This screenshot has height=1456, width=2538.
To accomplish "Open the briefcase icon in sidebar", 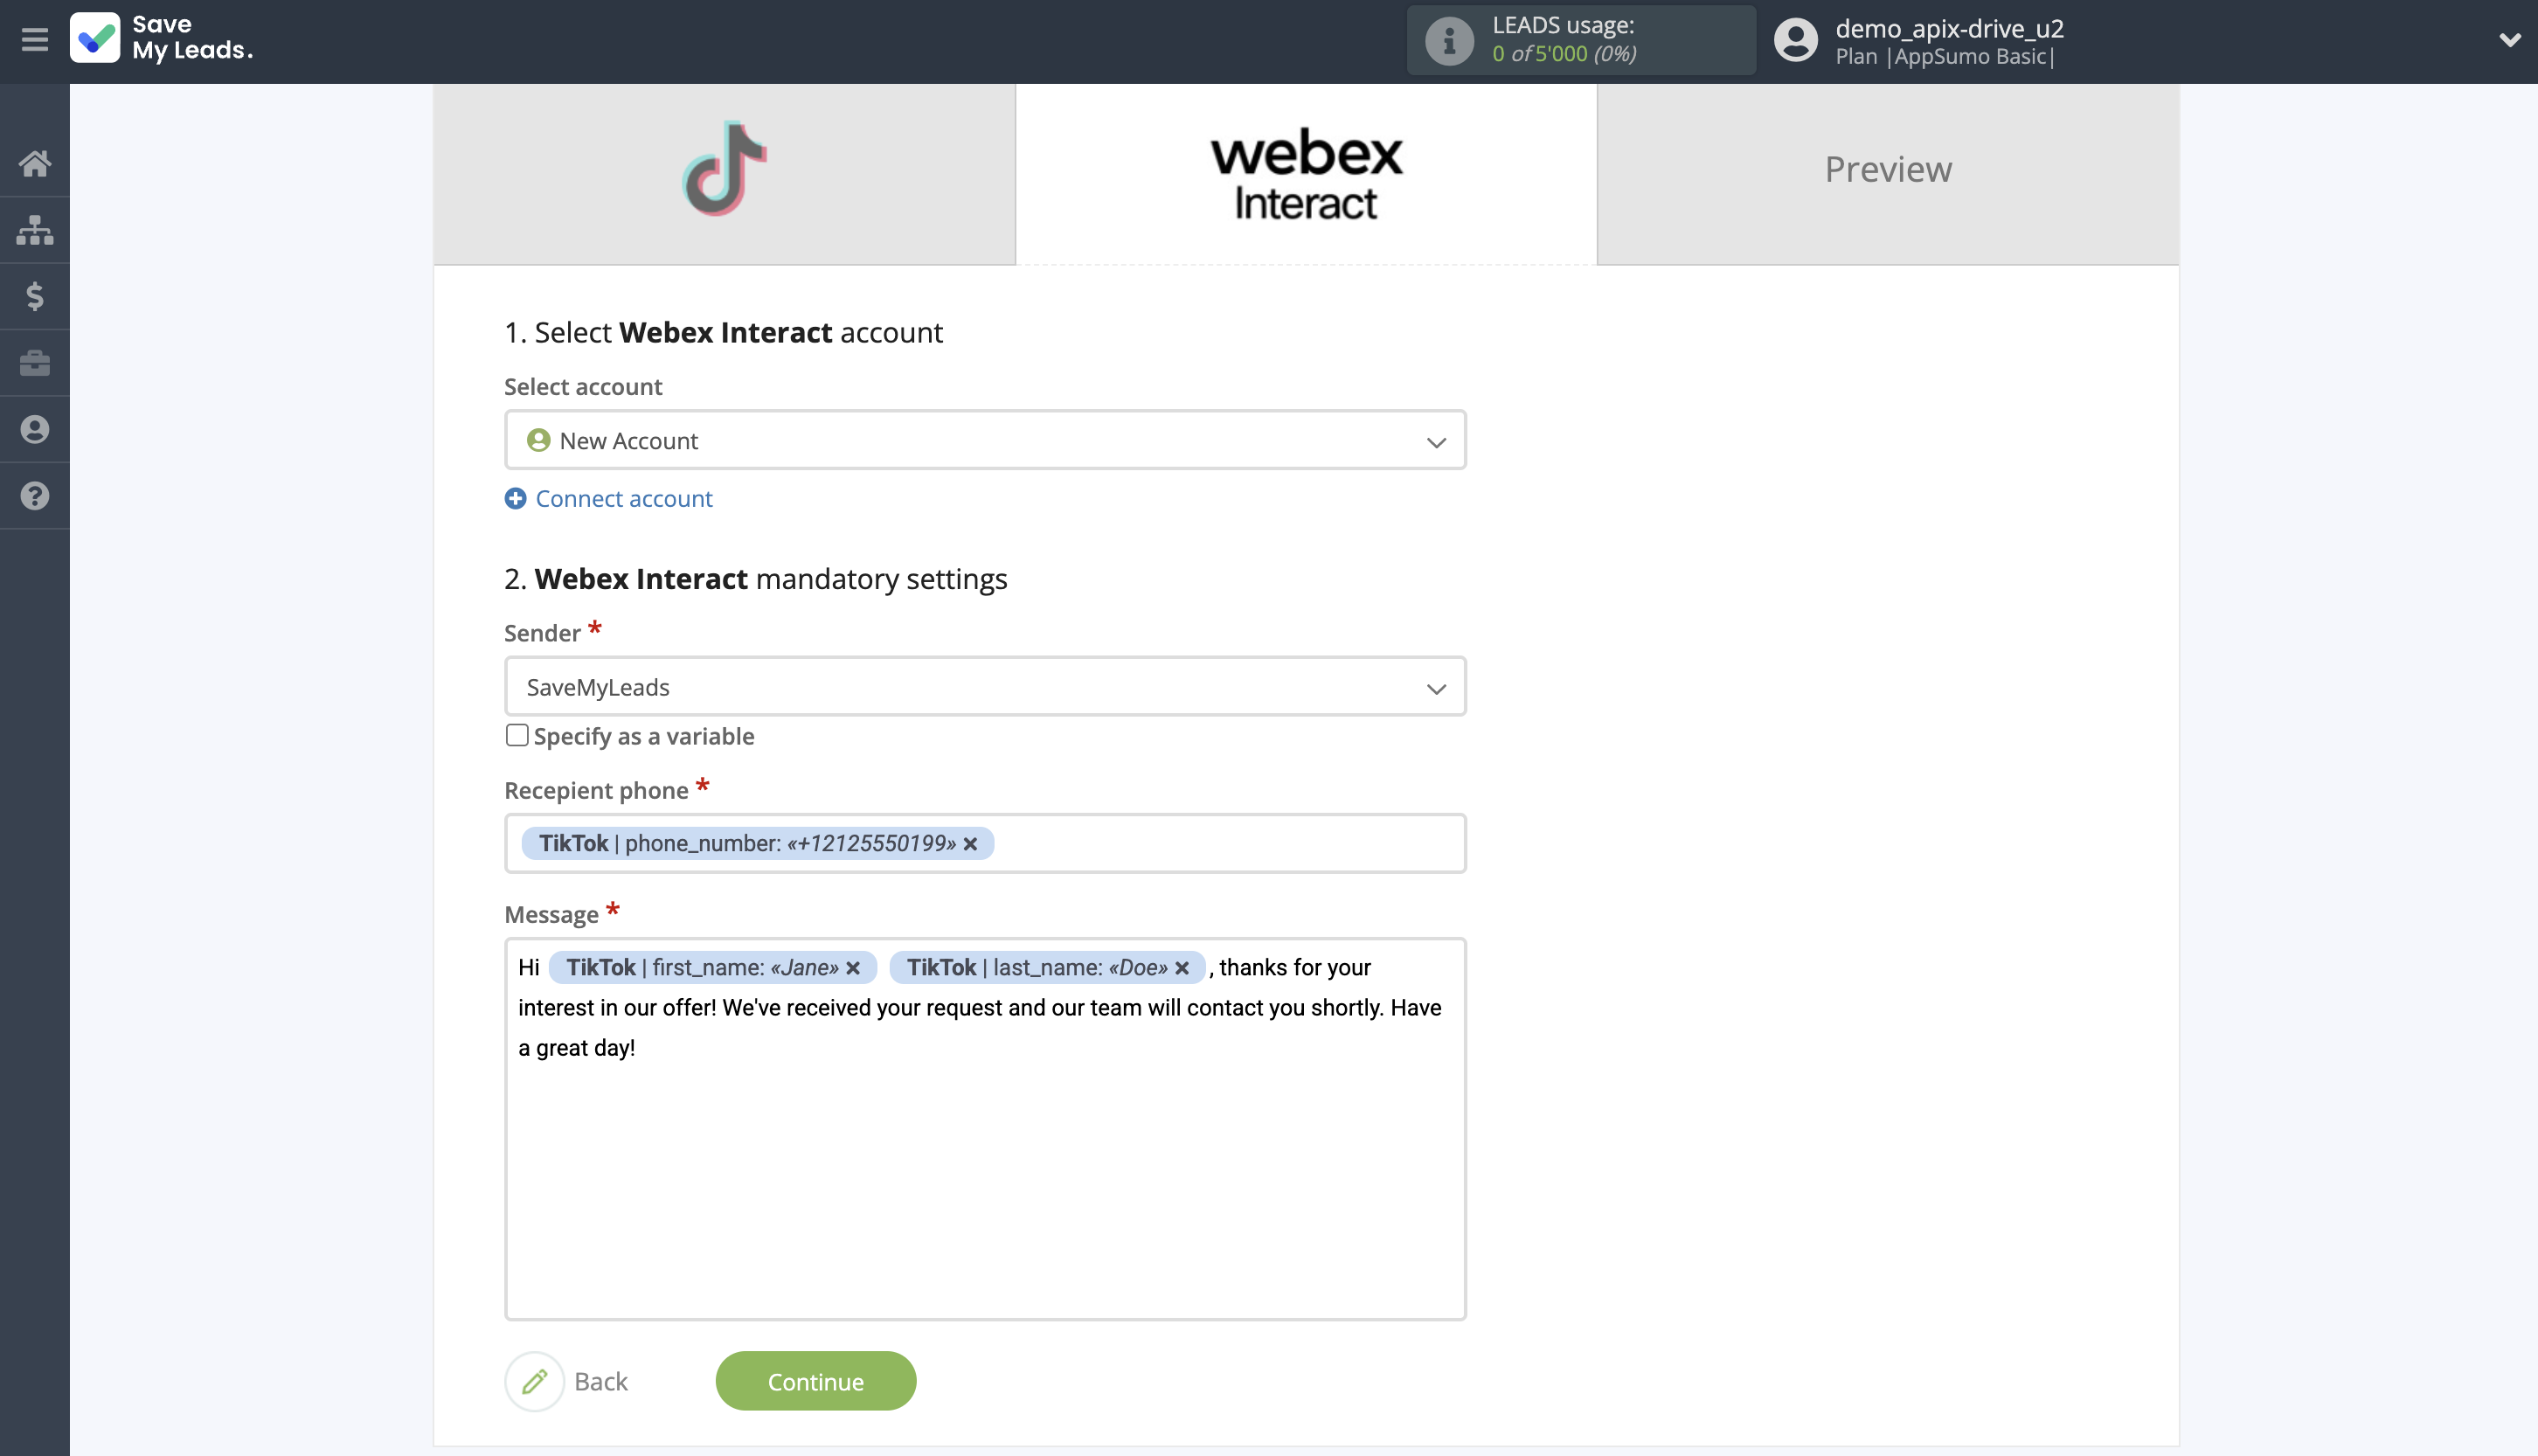I will [34, 363].
